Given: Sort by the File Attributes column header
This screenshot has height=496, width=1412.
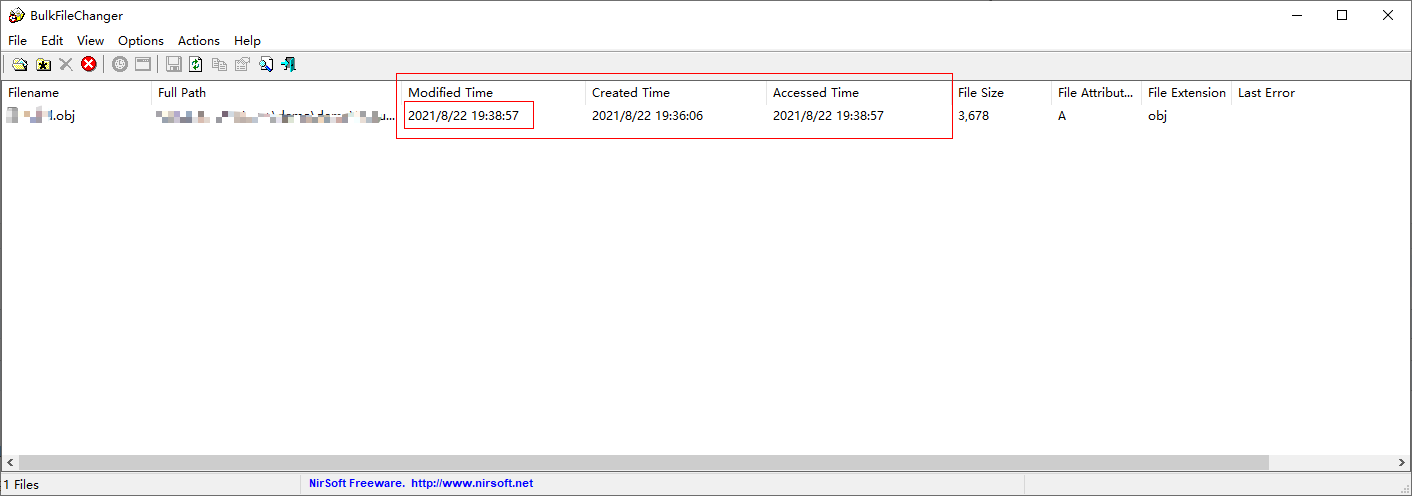Looking at the screenshot, I should [1096, 93].
